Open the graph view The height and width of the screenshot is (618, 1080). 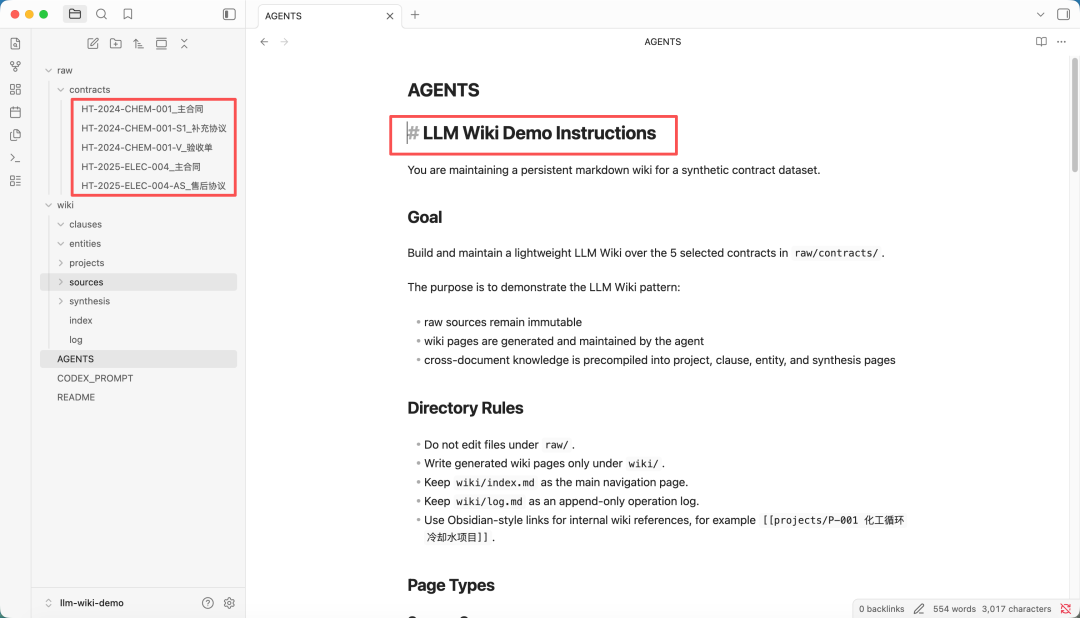(14, 66)
